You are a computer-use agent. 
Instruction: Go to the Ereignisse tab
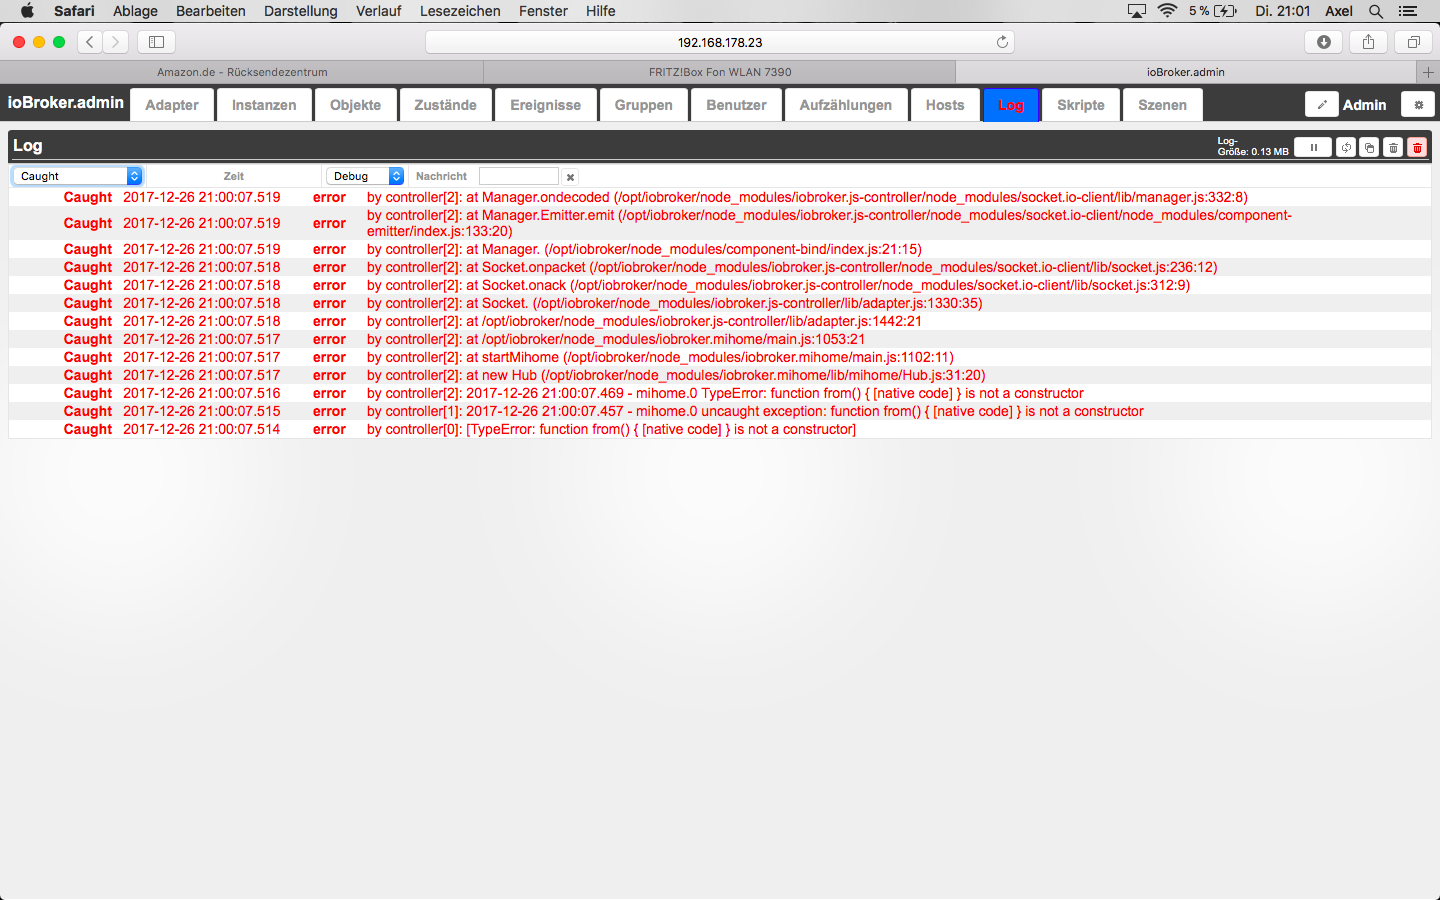[x=546, y=105]
